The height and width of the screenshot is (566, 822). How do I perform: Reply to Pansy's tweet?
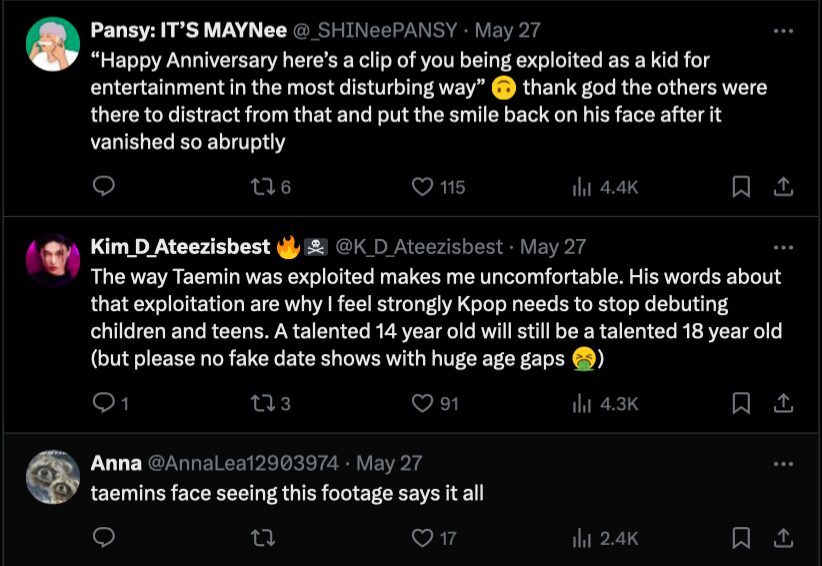click(x=104, y=187)
